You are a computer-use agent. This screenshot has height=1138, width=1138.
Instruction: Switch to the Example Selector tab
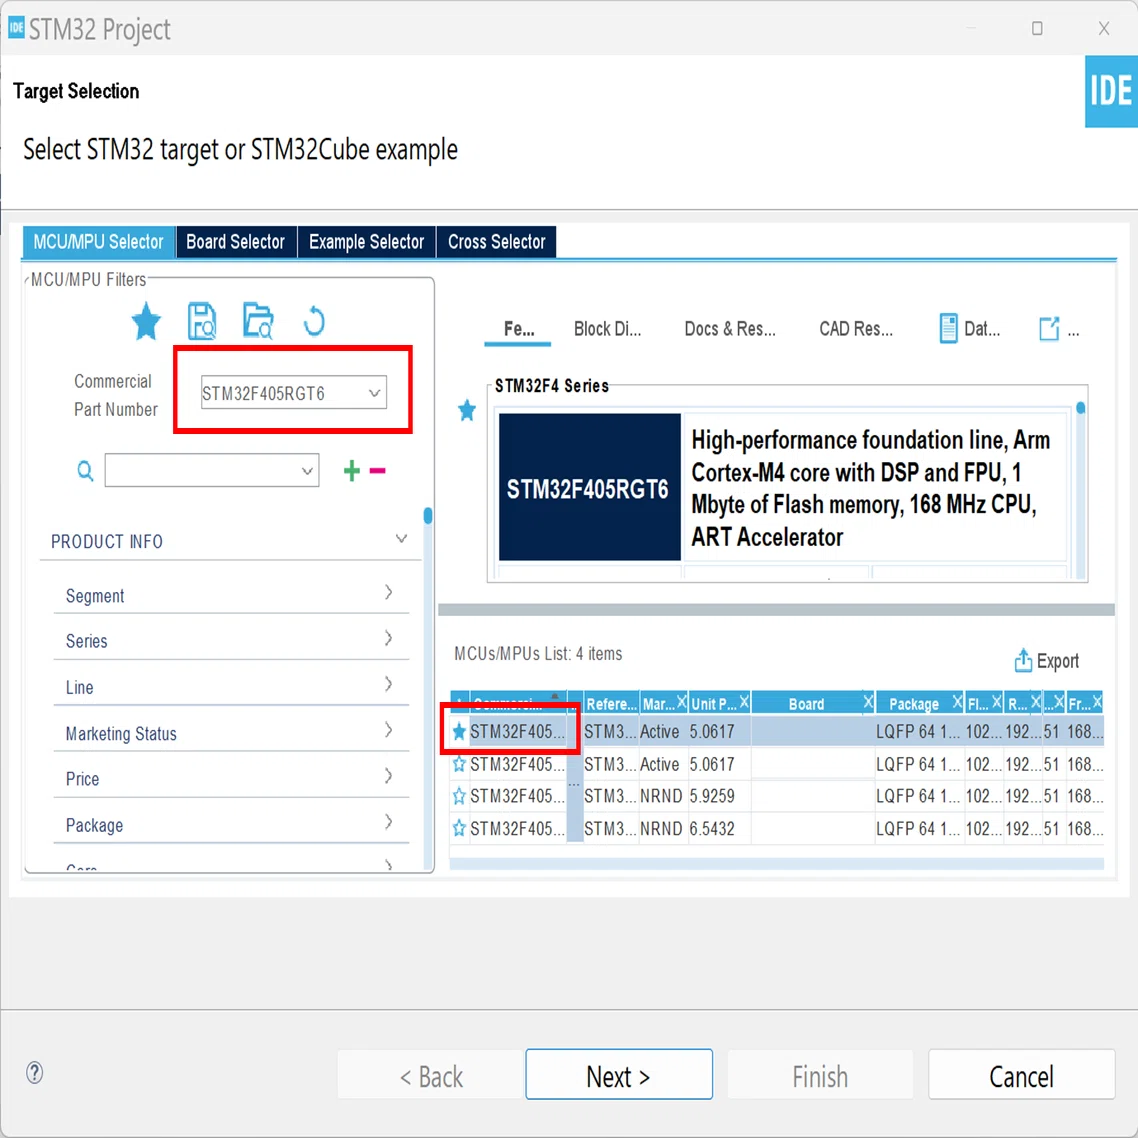pyautogui.click(x=367, y=242)
